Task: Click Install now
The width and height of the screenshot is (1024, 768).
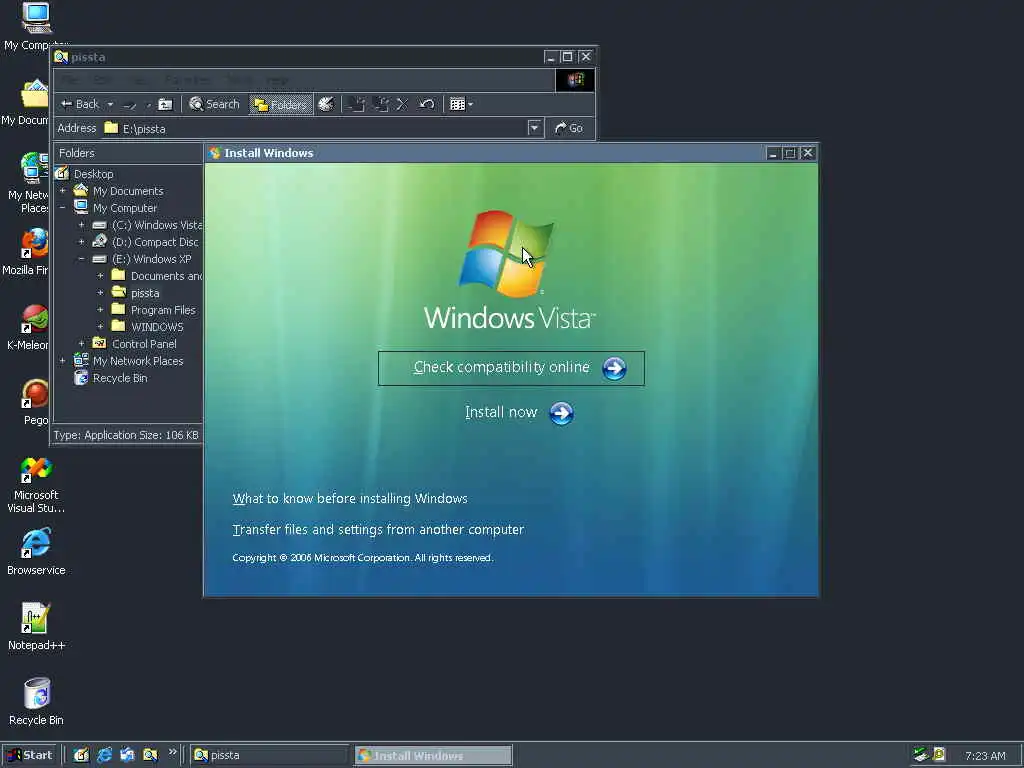Action: [x=501, y=412]
